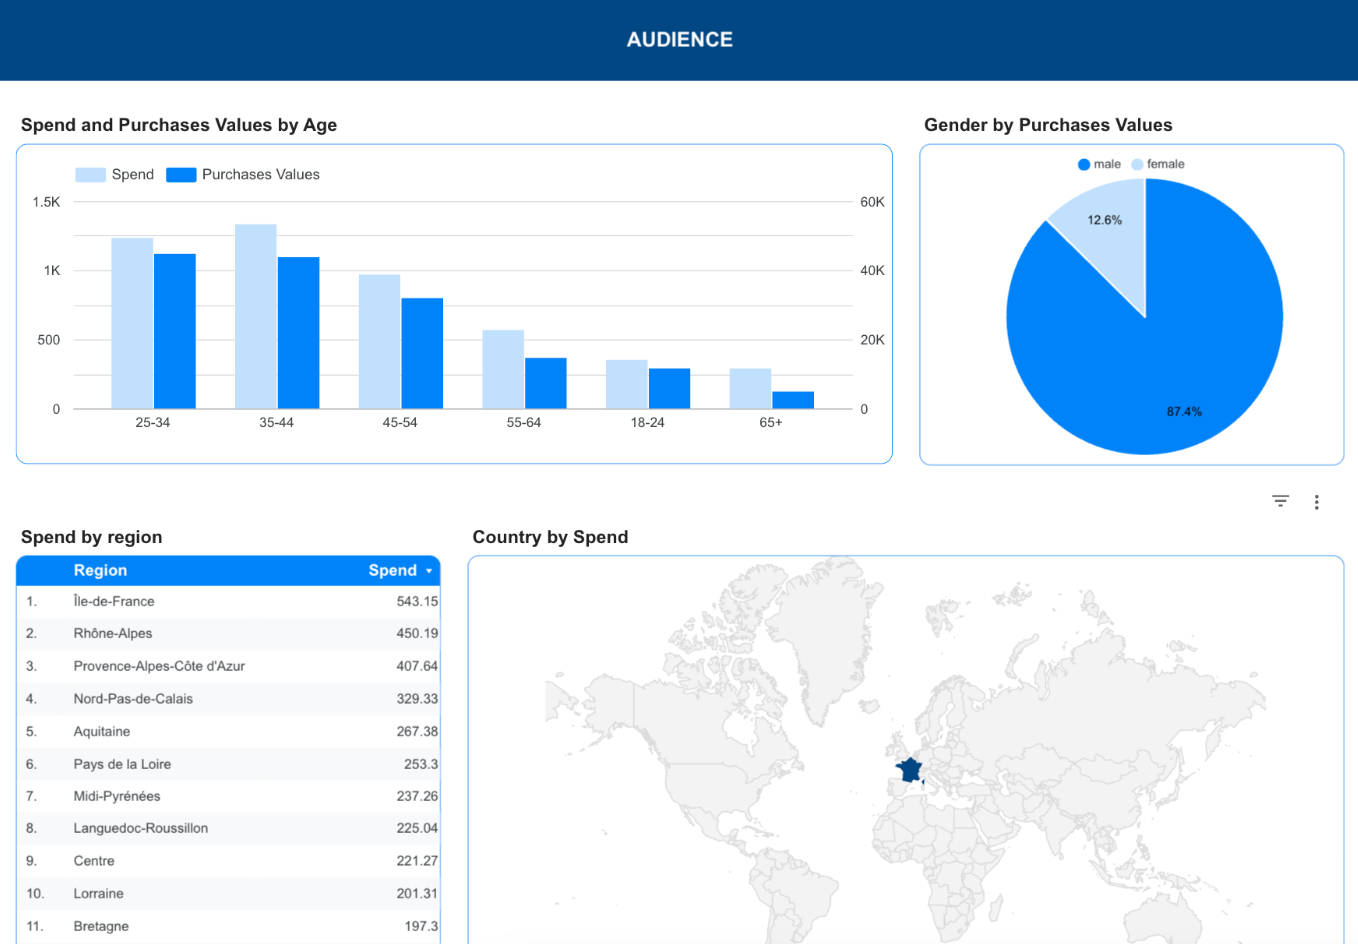
Task: Open the chart filter icon
Action: (x=1280, y=500)
